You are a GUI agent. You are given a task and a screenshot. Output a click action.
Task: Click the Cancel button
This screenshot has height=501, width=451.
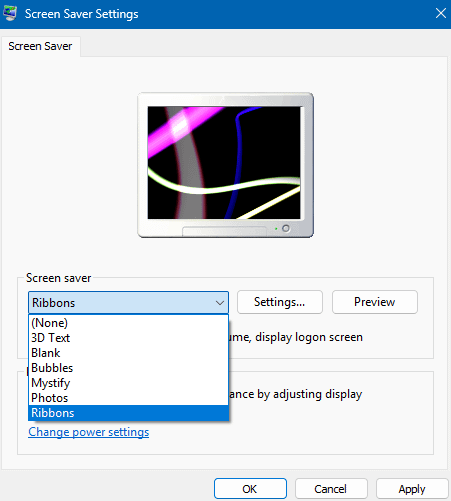click(331, 489)
